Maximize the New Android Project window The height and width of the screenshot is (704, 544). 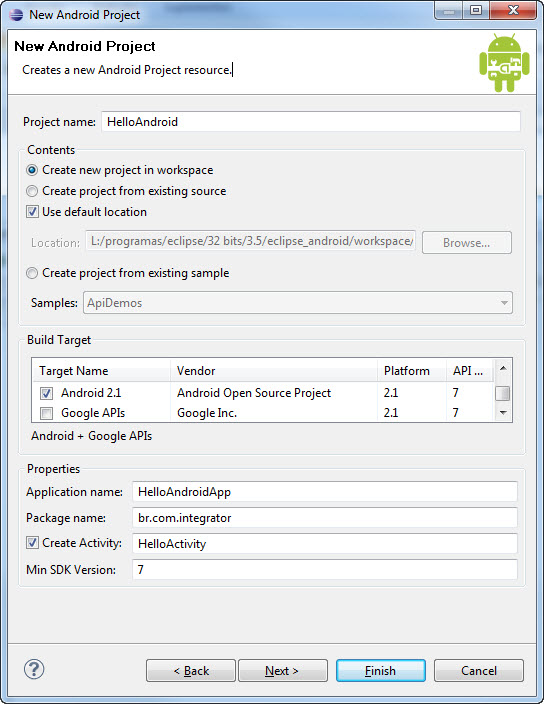click(476, 10)
